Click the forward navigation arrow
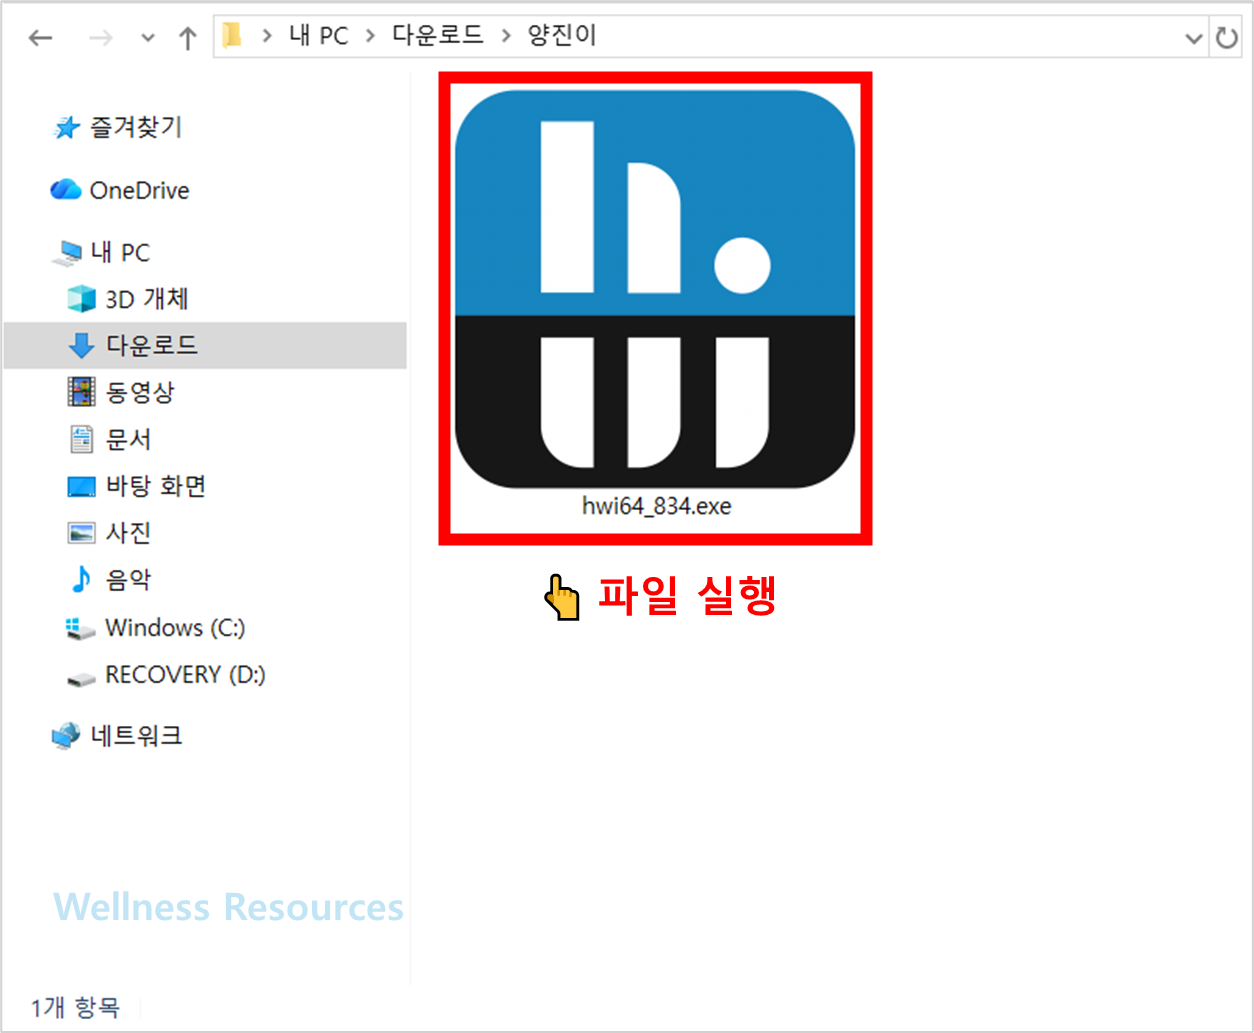Screen dimensions: 1254x1033 click(101, 38)
